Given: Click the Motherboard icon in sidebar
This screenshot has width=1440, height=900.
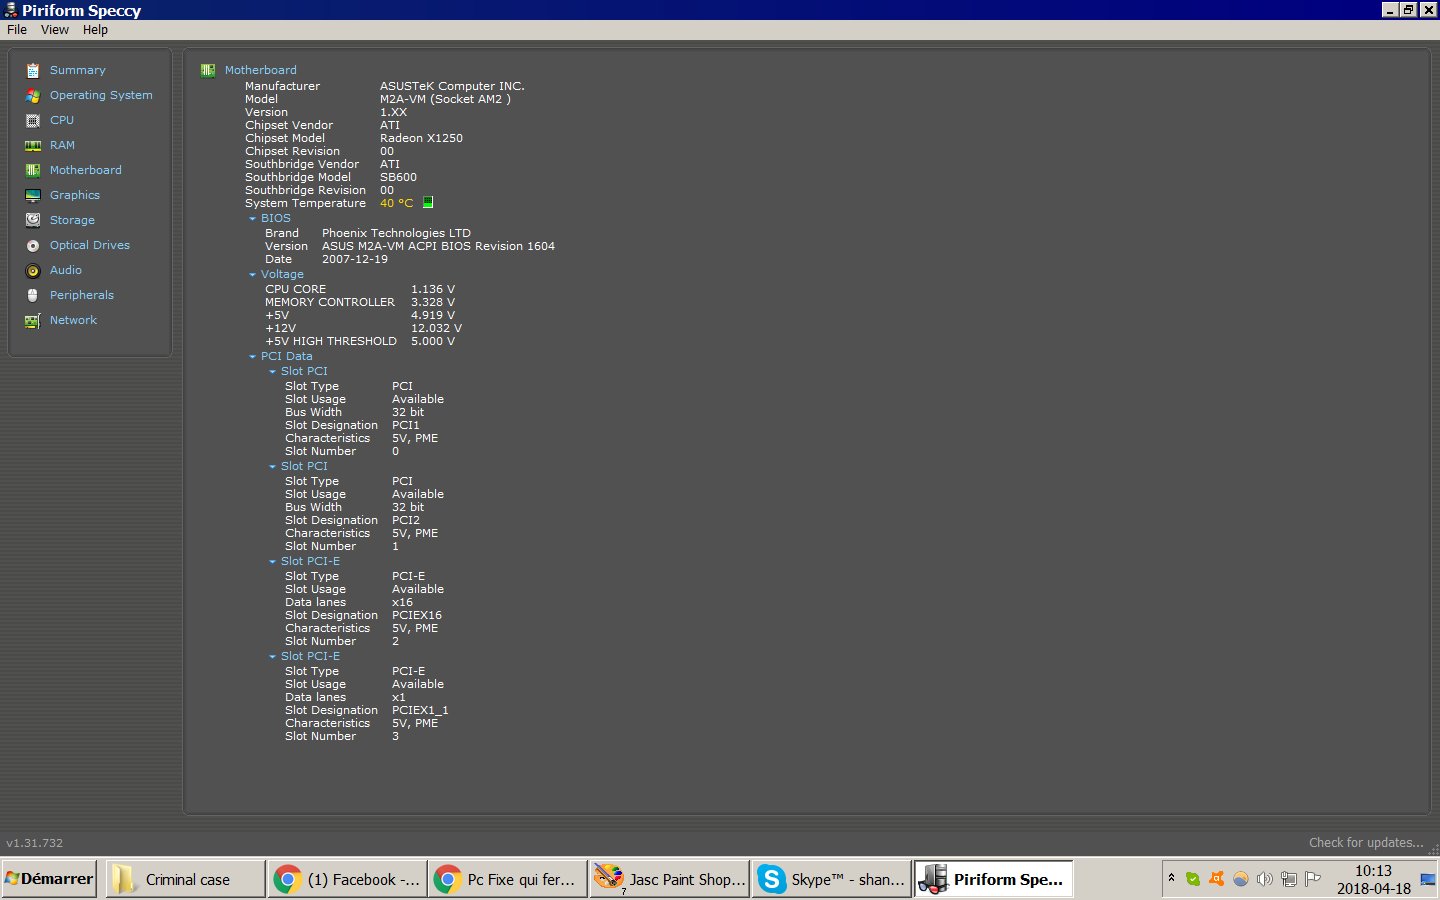Looking at the screenshot, I should click(x=33, y=170).
